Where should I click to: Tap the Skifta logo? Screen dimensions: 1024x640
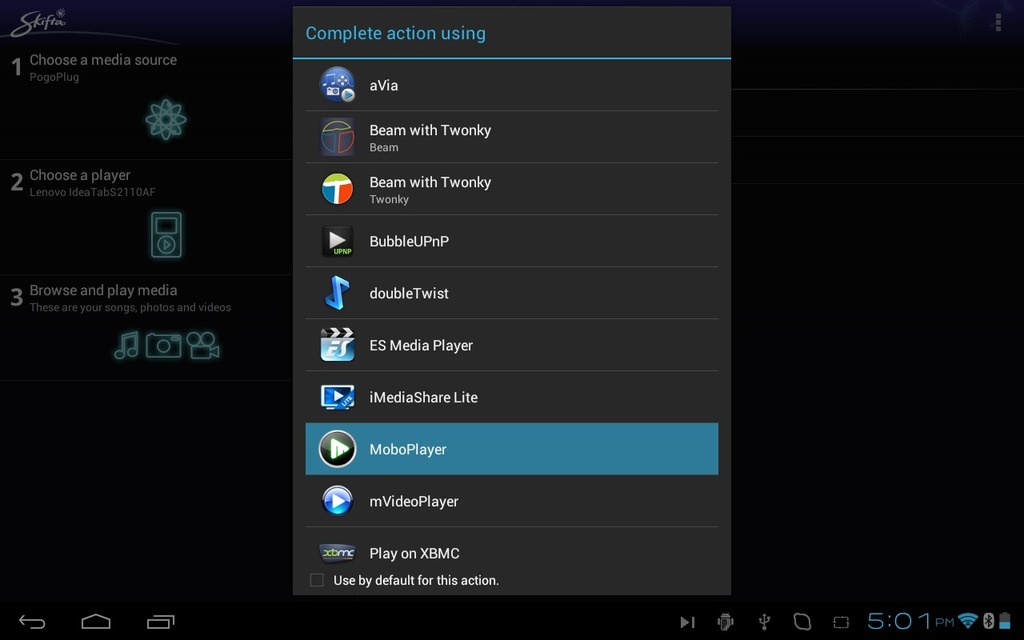39,22
